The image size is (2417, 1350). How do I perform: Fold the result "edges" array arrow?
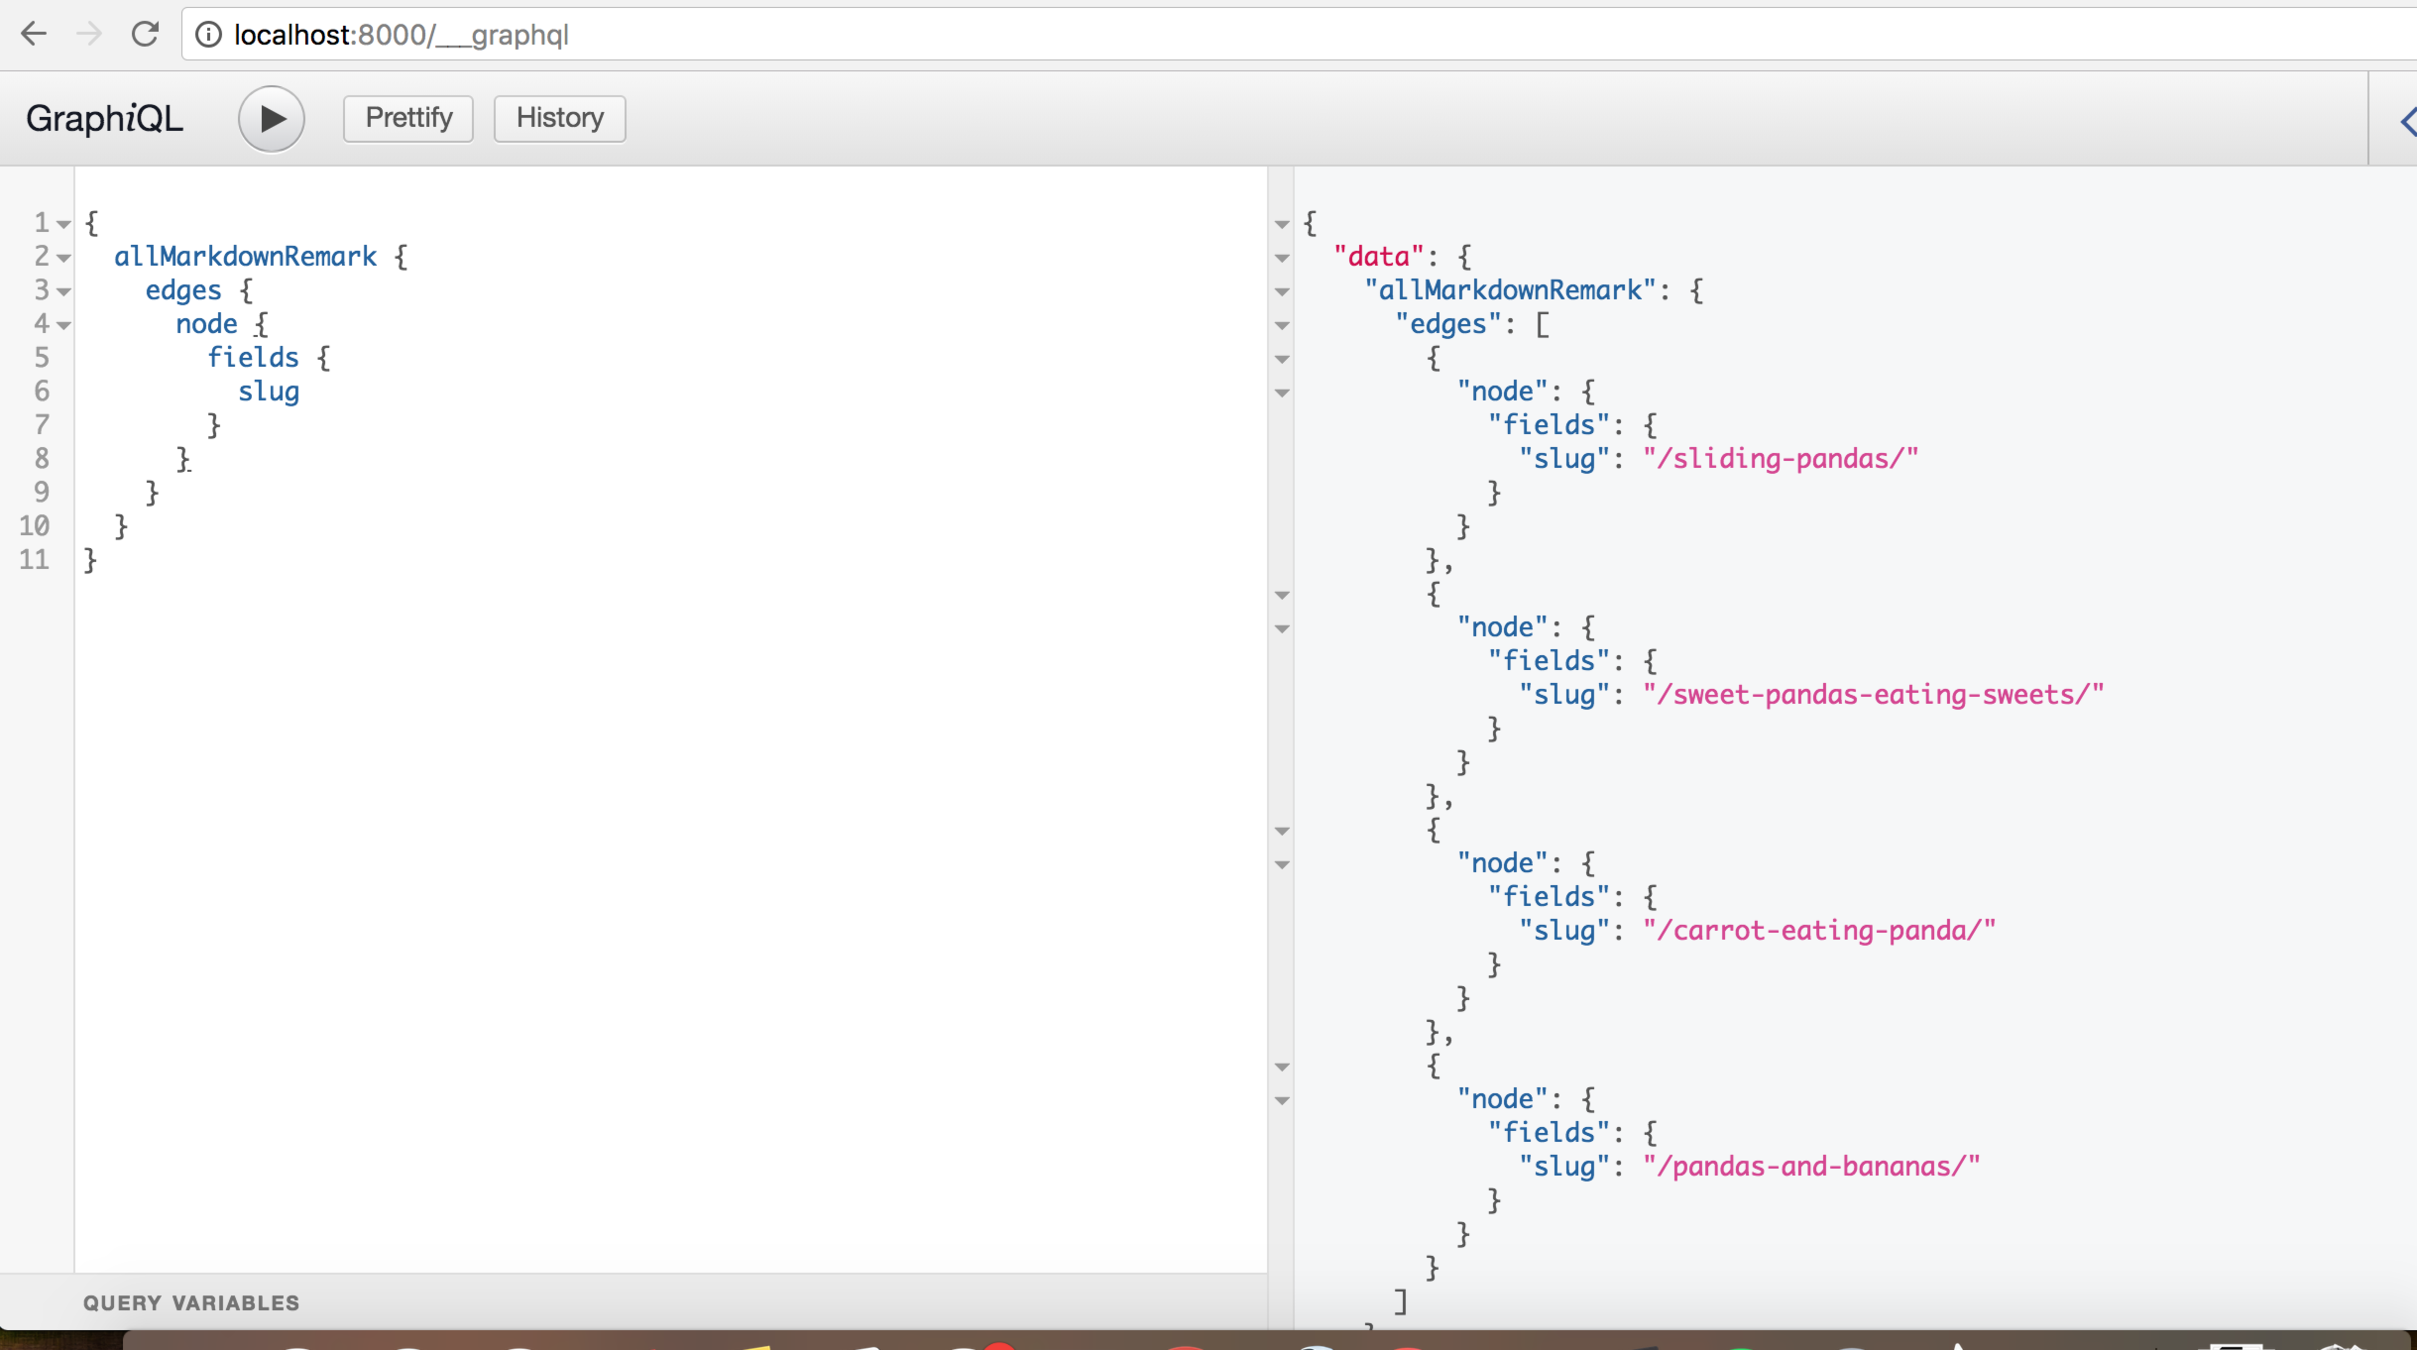(x=1282, y=325)
